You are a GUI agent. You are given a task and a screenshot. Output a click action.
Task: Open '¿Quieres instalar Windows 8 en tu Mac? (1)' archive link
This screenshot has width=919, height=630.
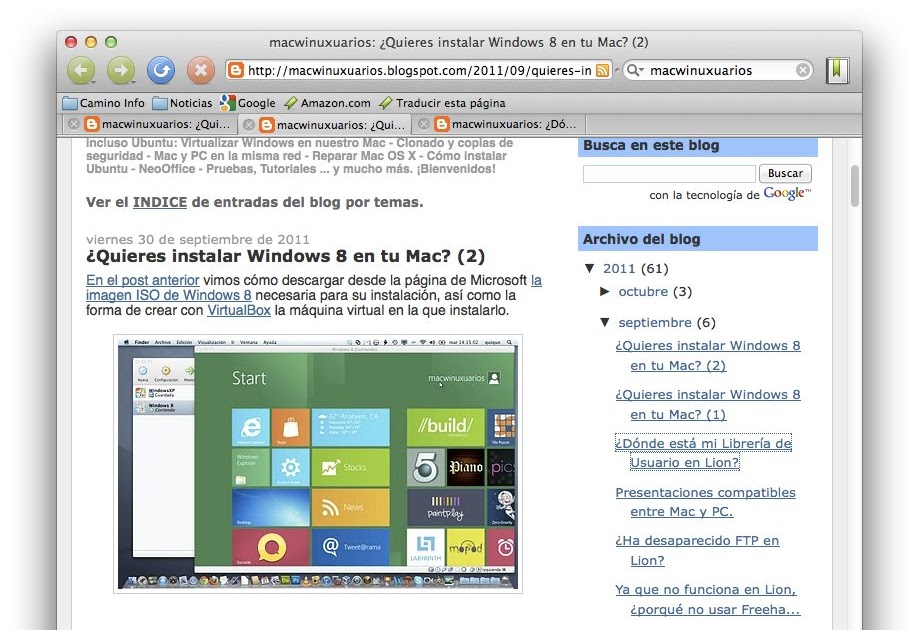(707, 404)
